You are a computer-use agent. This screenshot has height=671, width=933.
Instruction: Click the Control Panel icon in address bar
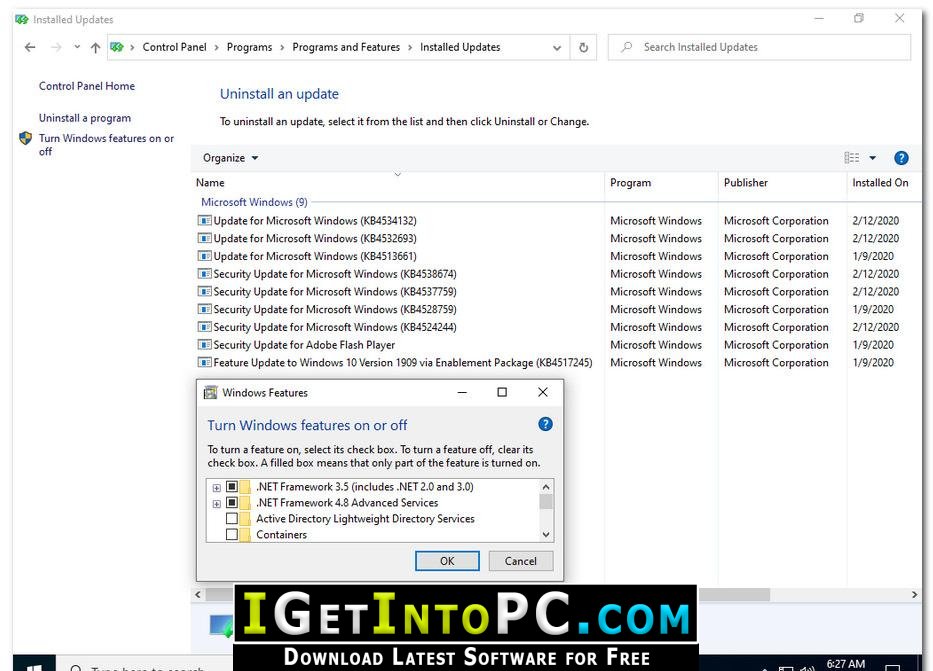117,47
